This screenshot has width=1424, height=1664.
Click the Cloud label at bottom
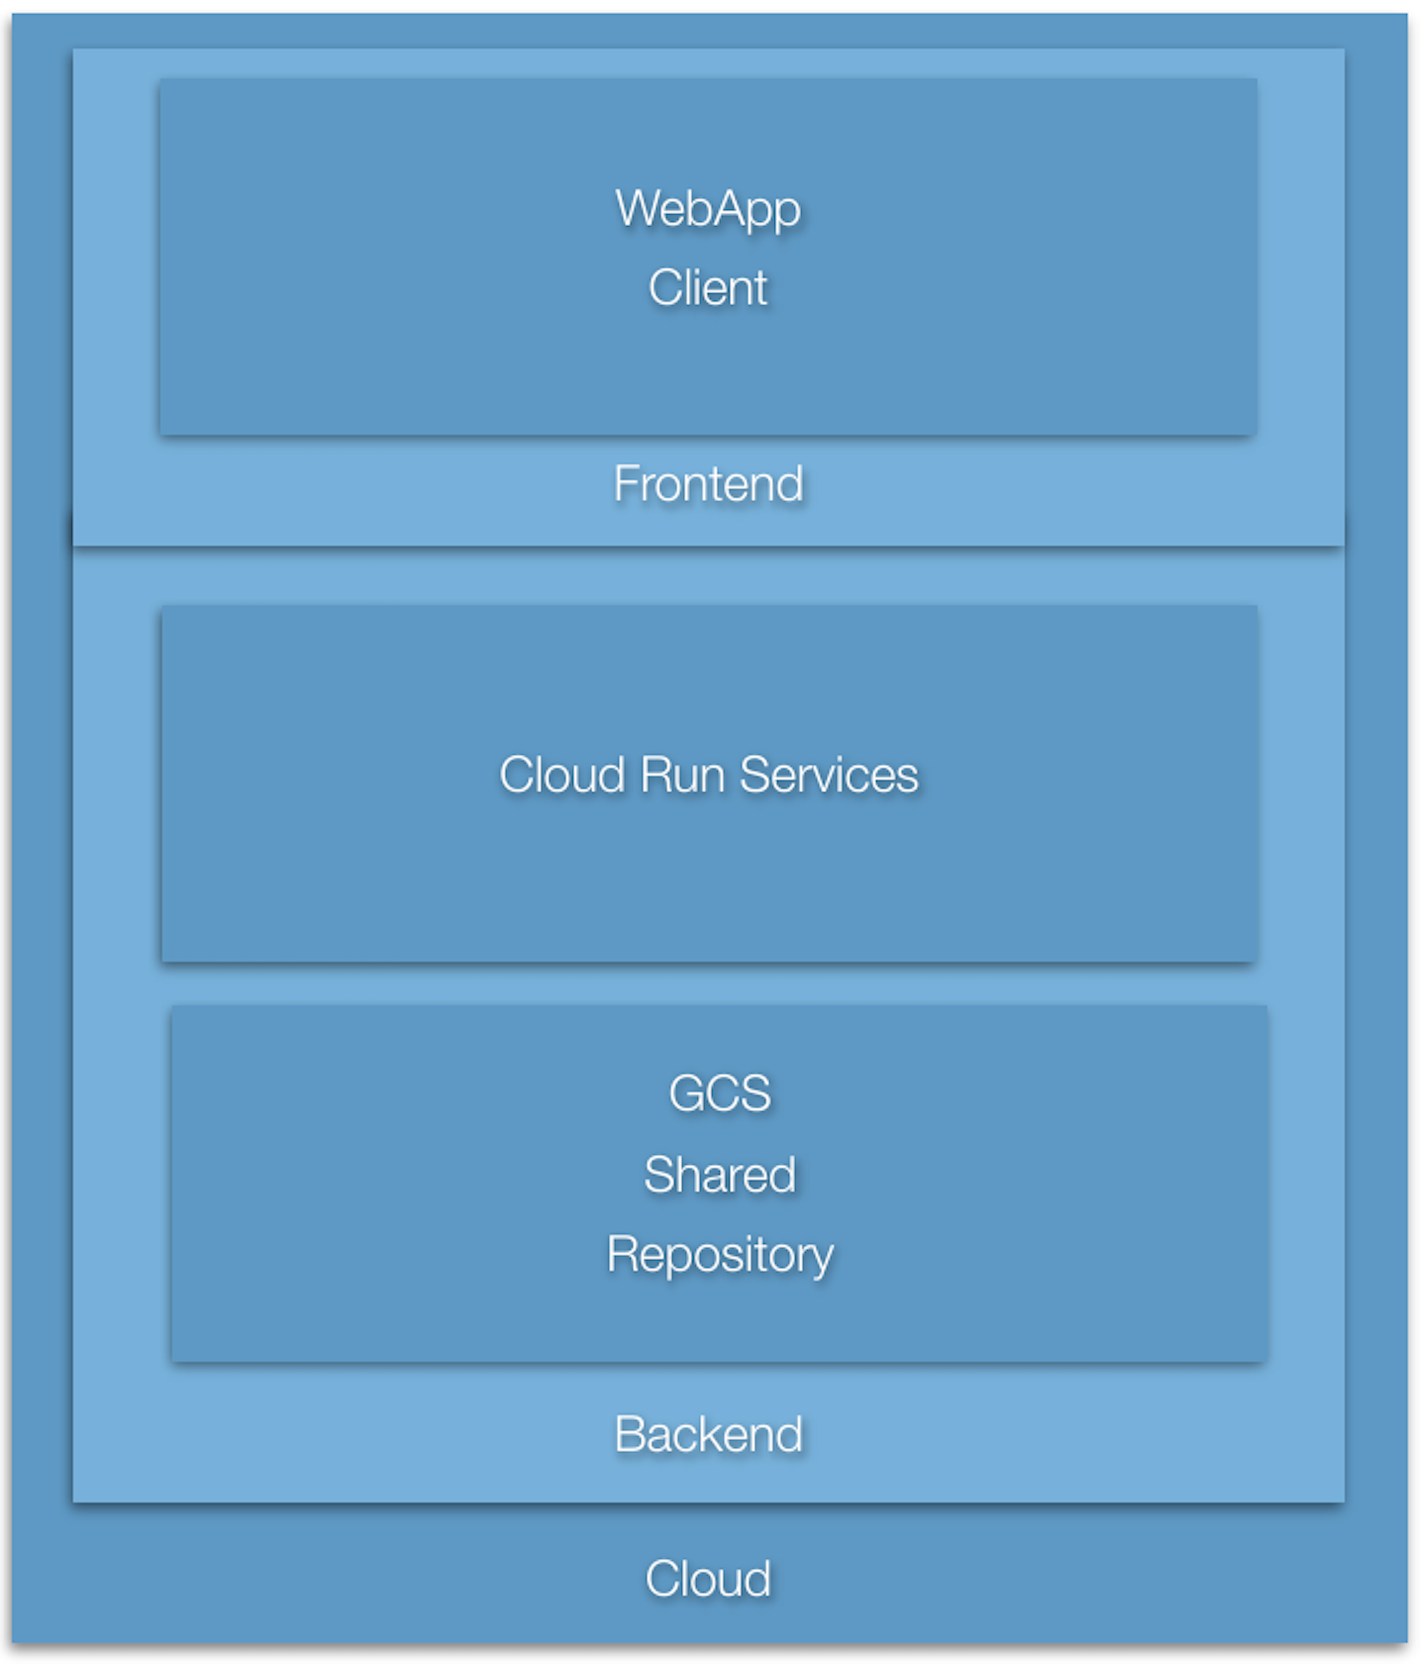tap(708, 1579)
